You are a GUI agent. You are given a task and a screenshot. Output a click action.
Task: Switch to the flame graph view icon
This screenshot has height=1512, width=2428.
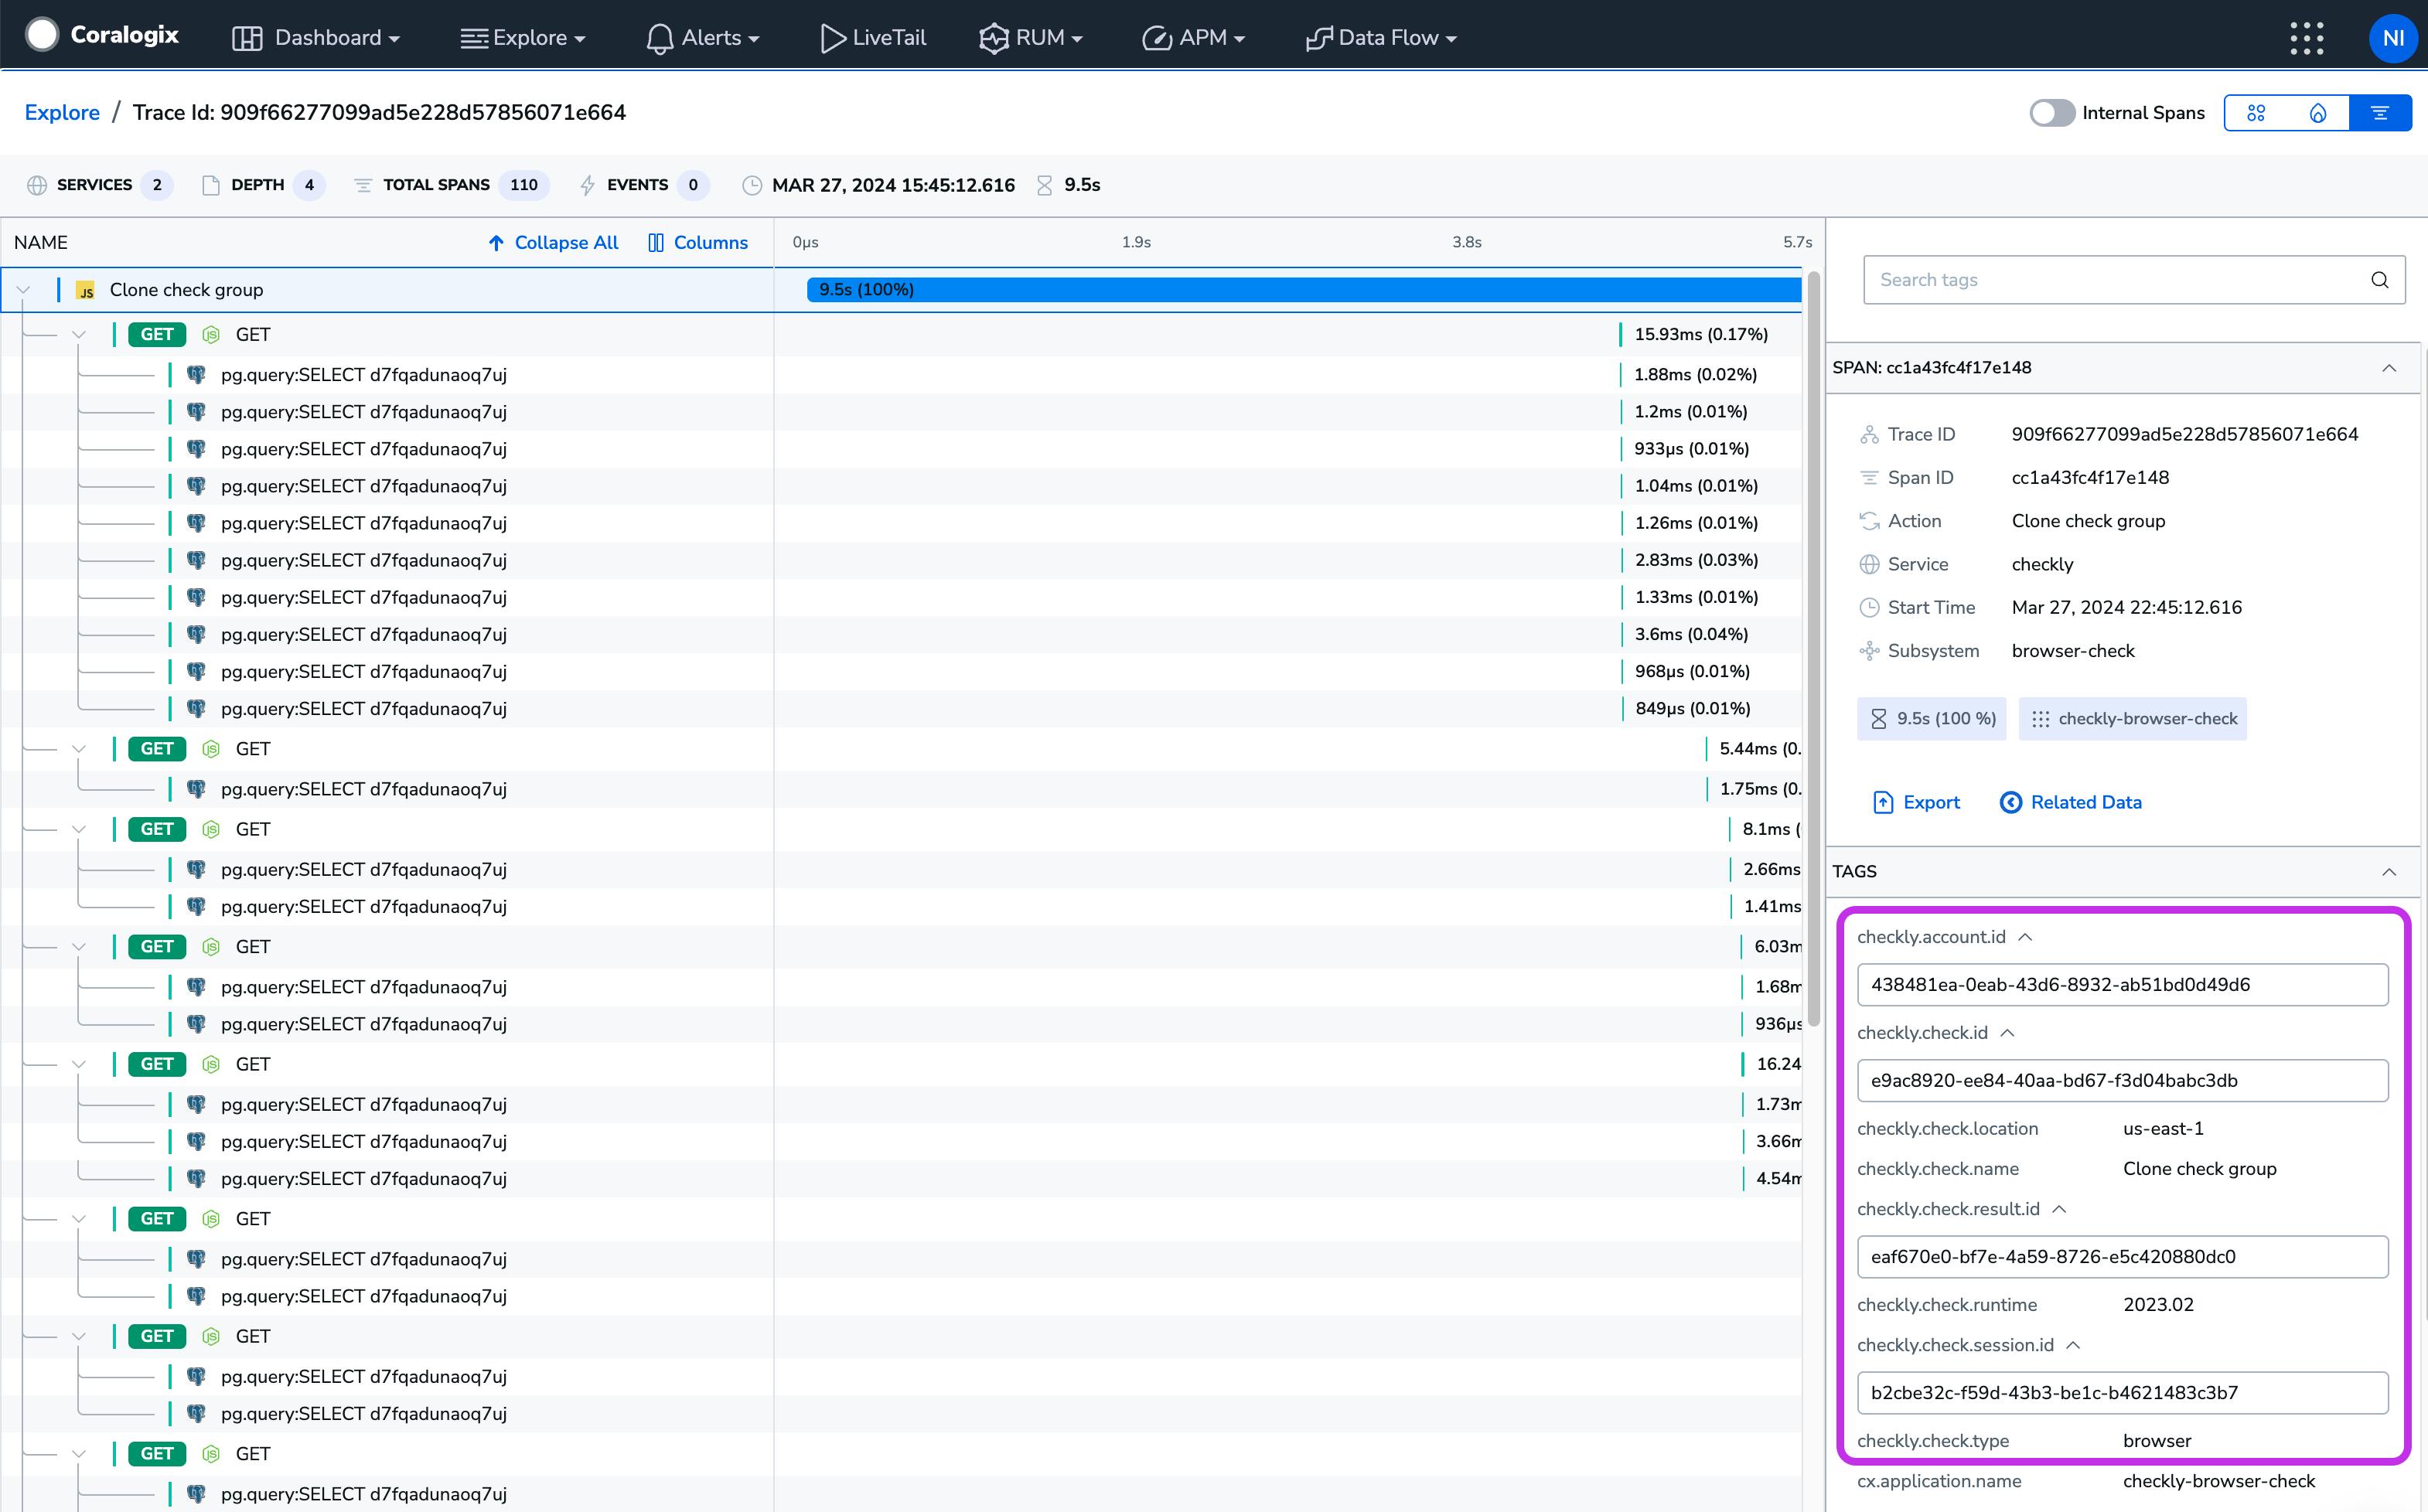pyautogui.click(x=2318, y=113)
